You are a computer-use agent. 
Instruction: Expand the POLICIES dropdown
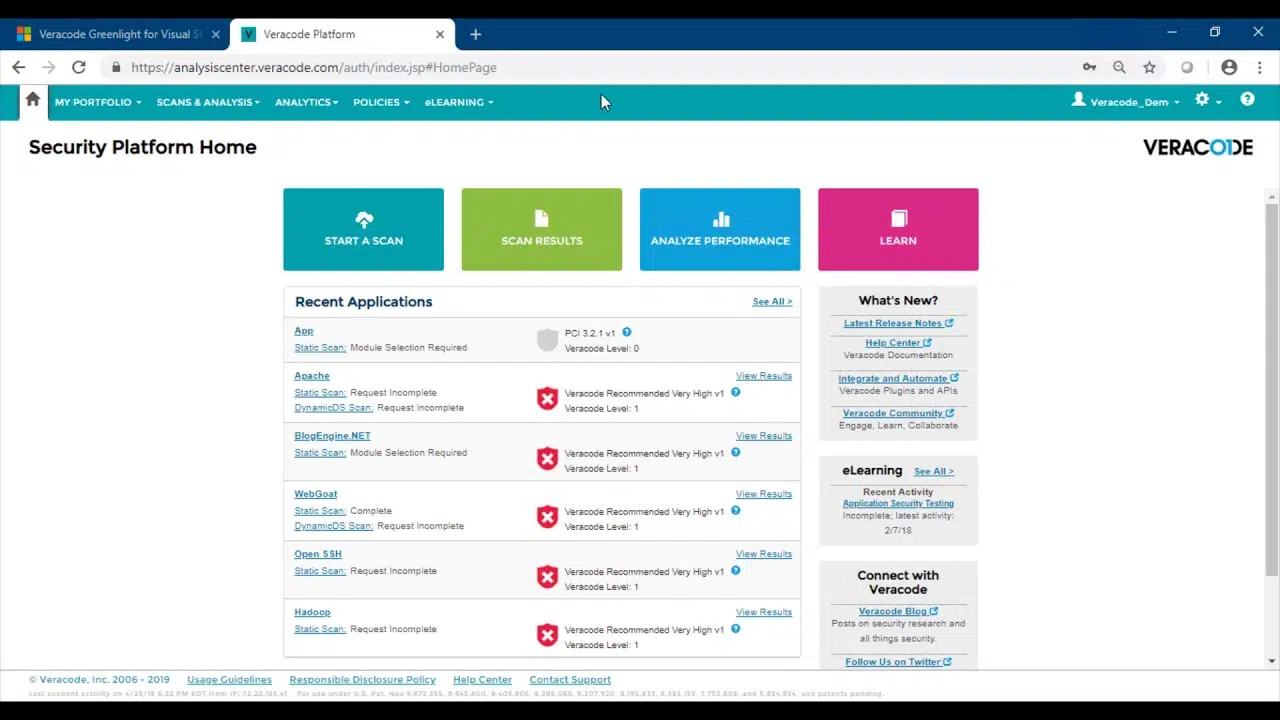pos(379,101)
